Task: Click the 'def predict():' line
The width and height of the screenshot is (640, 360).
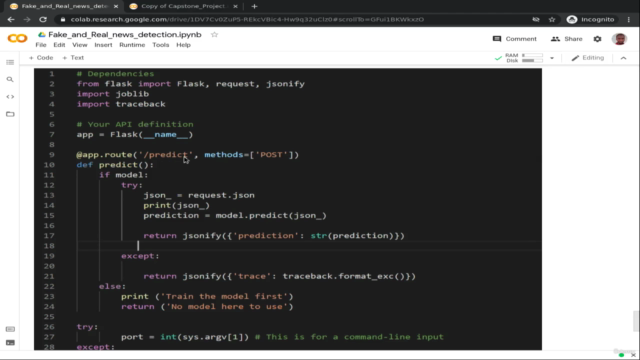Action: click(115, 165)
